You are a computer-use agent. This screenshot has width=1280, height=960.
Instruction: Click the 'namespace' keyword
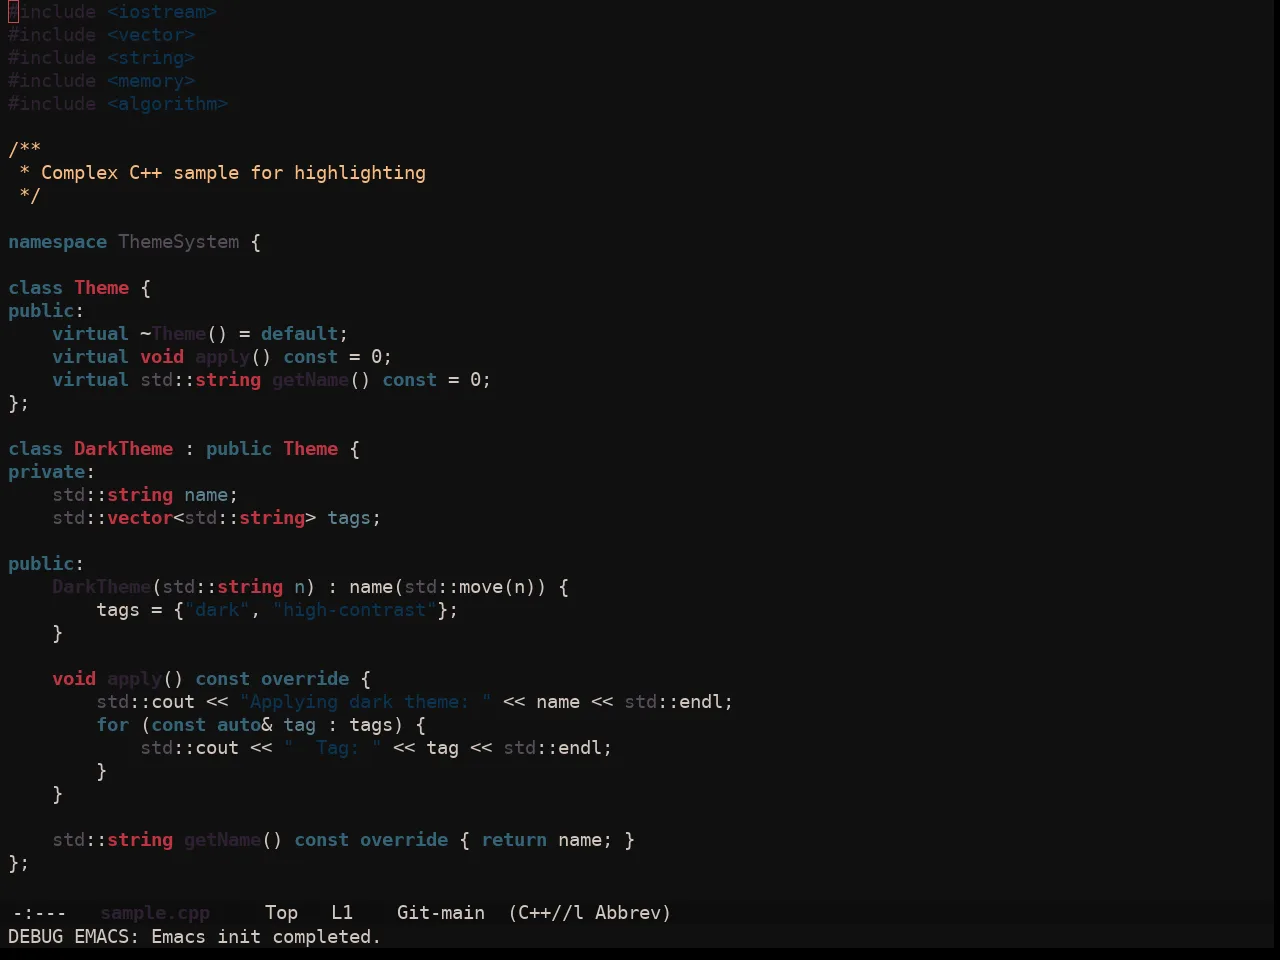(57, 242)
